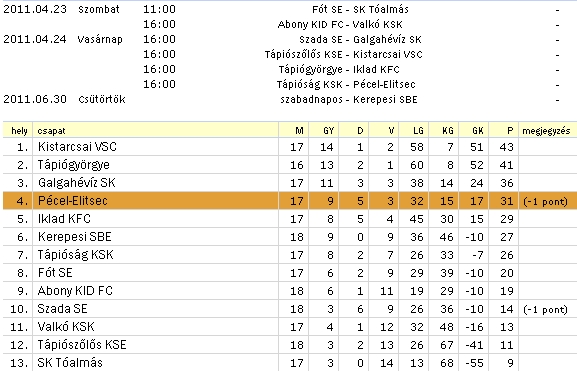
Task: Click the highlighted Pécel-Elitsec row
Action: [x=290, y=201]
